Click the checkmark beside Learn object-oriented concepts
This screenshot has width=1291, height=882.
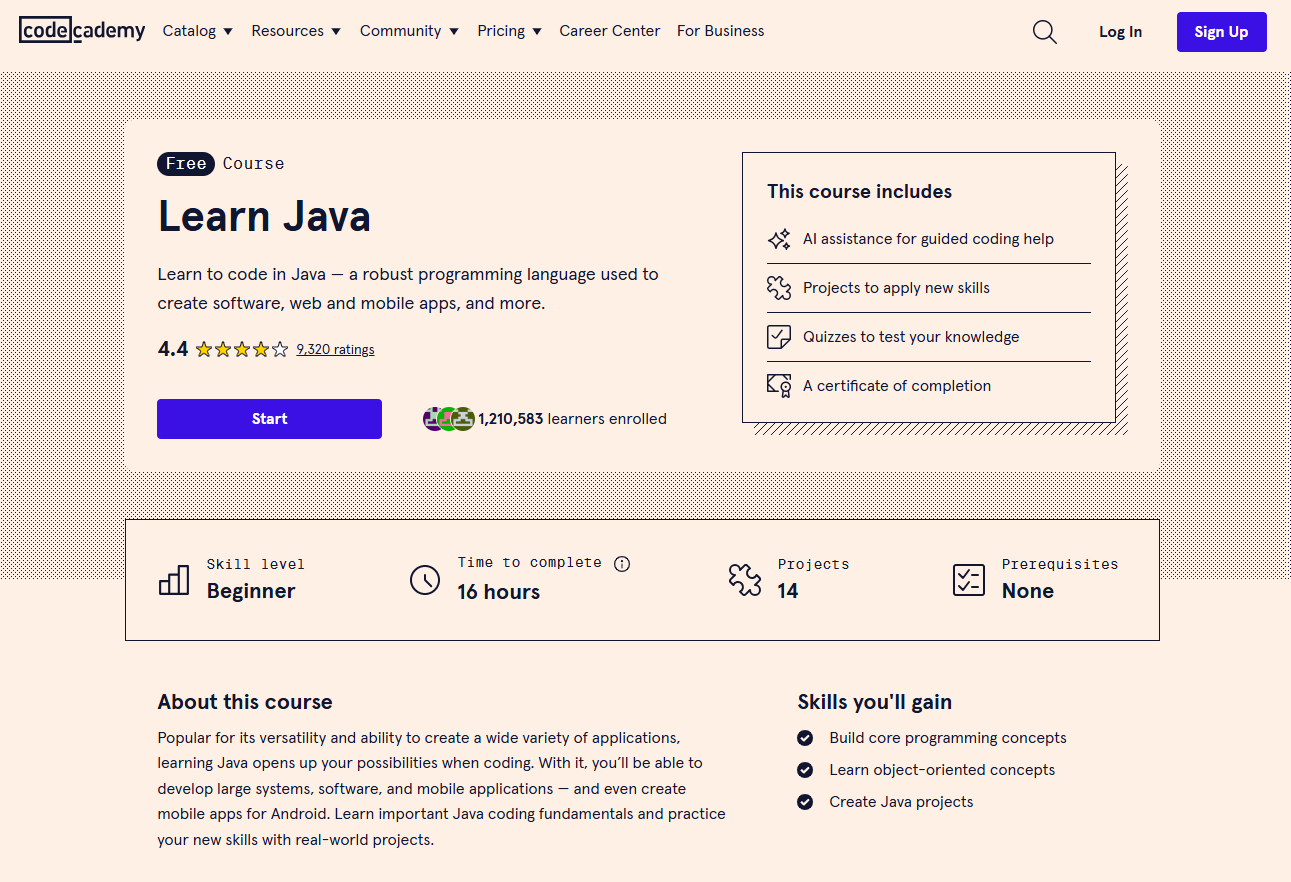(x=805, y=770)
